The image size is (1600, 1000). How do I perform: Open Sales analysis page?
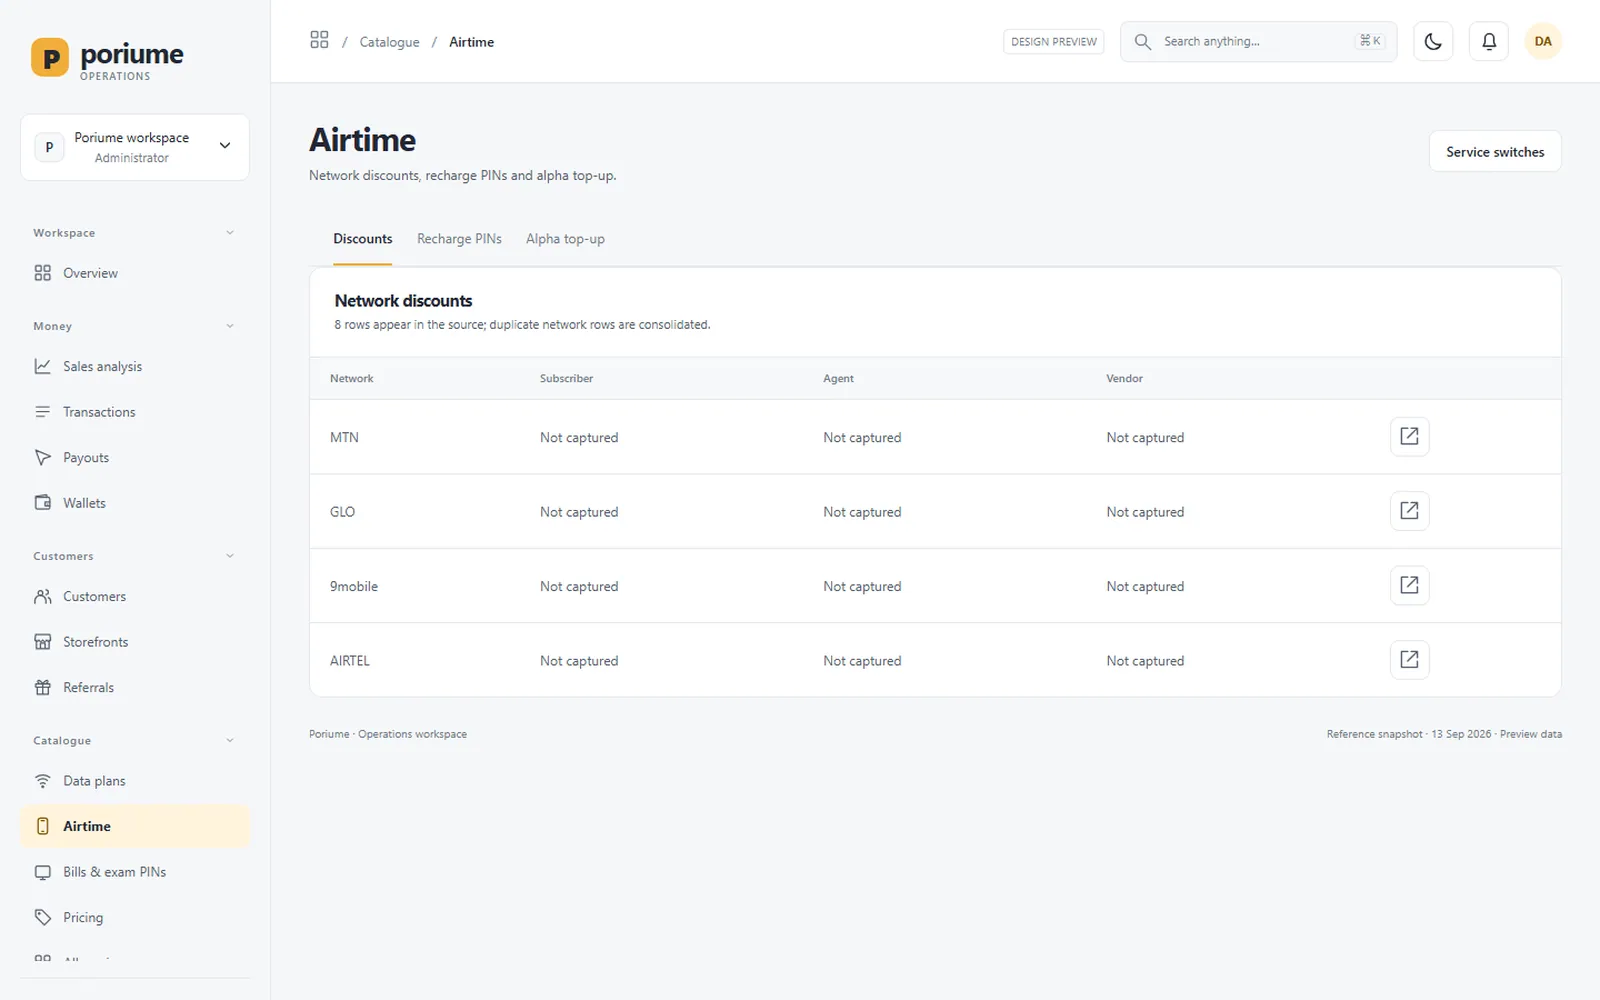point(135,366)
